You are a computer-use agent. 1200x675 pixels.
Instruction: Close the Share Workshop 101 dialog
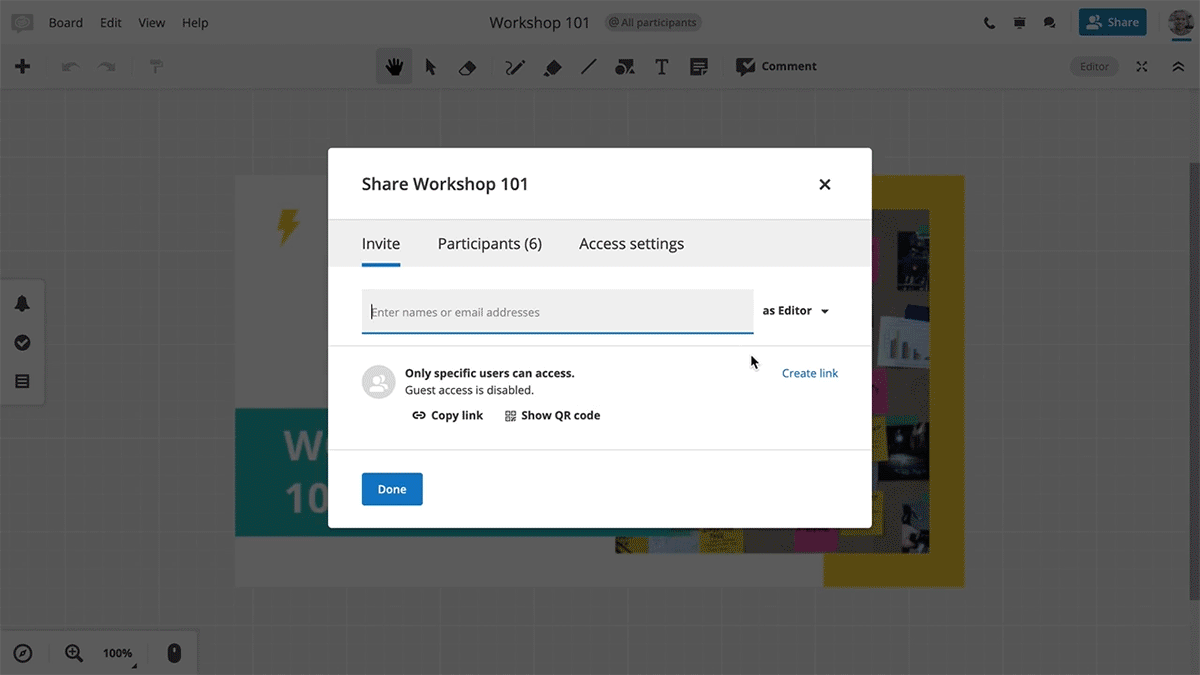825,184
